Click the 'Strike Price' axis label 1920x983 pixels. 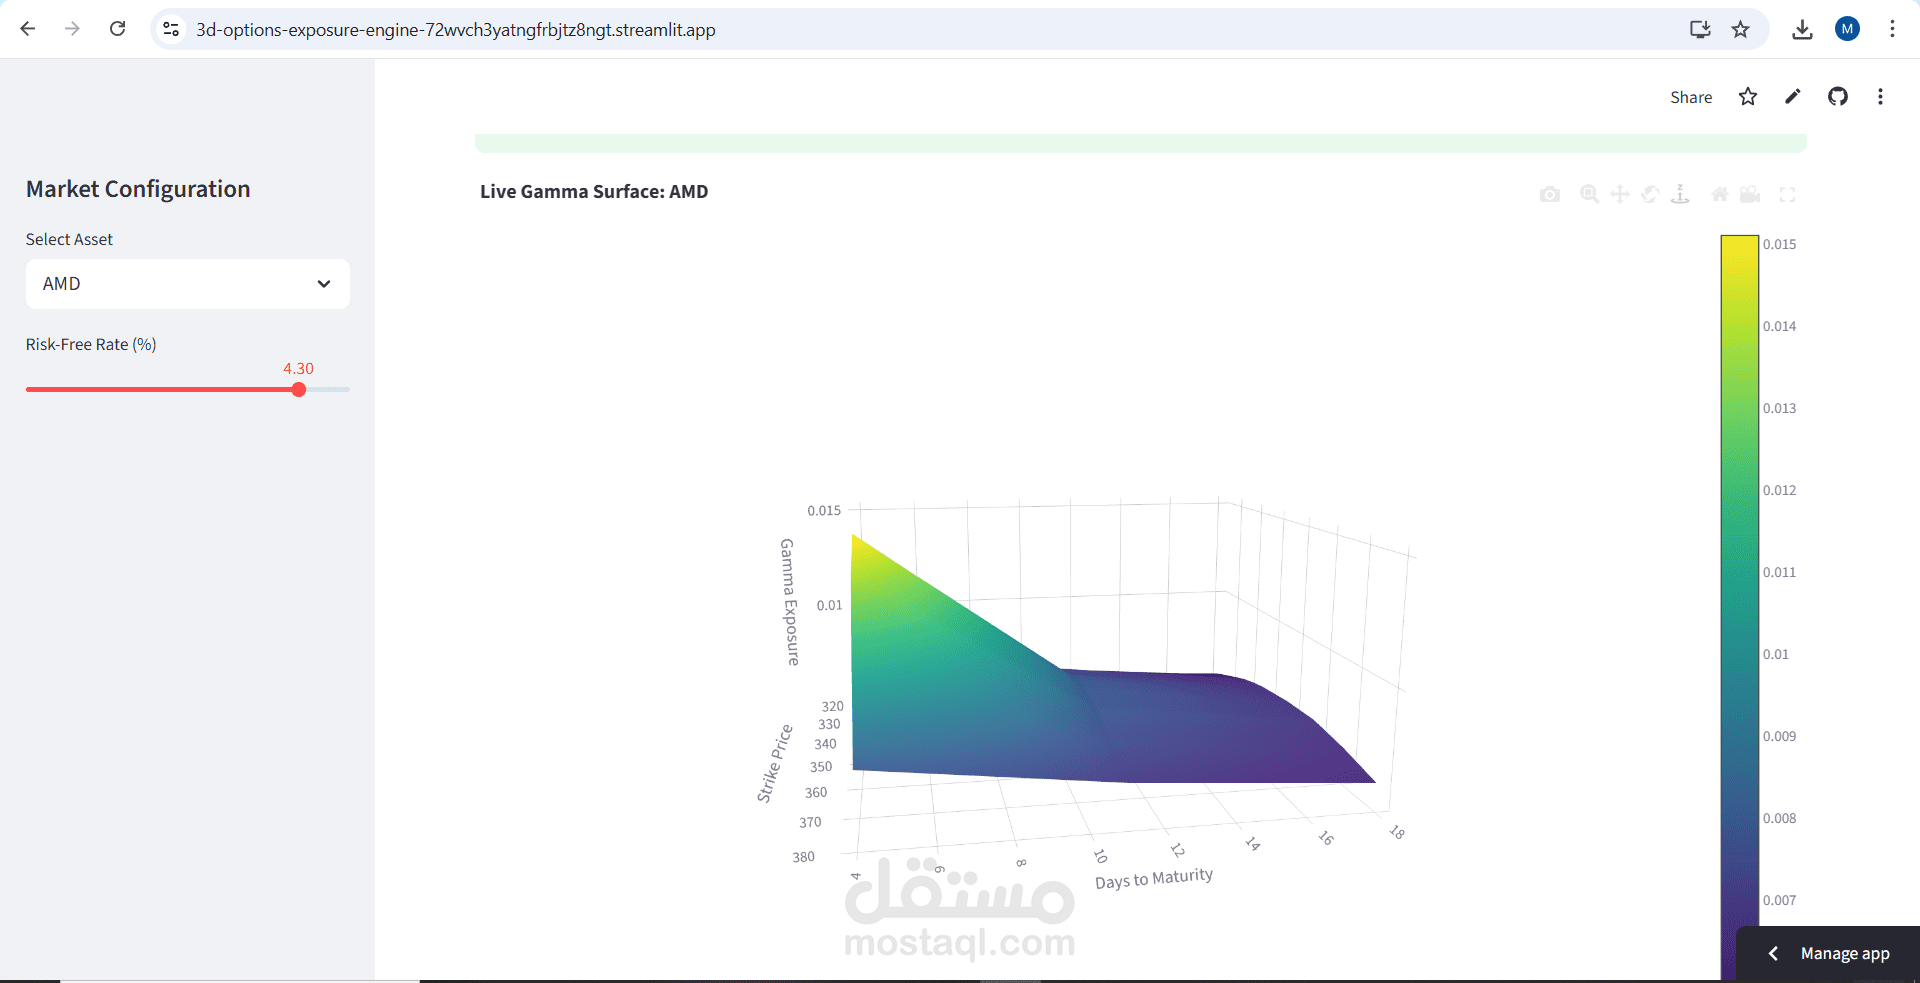tap(774, 764)
